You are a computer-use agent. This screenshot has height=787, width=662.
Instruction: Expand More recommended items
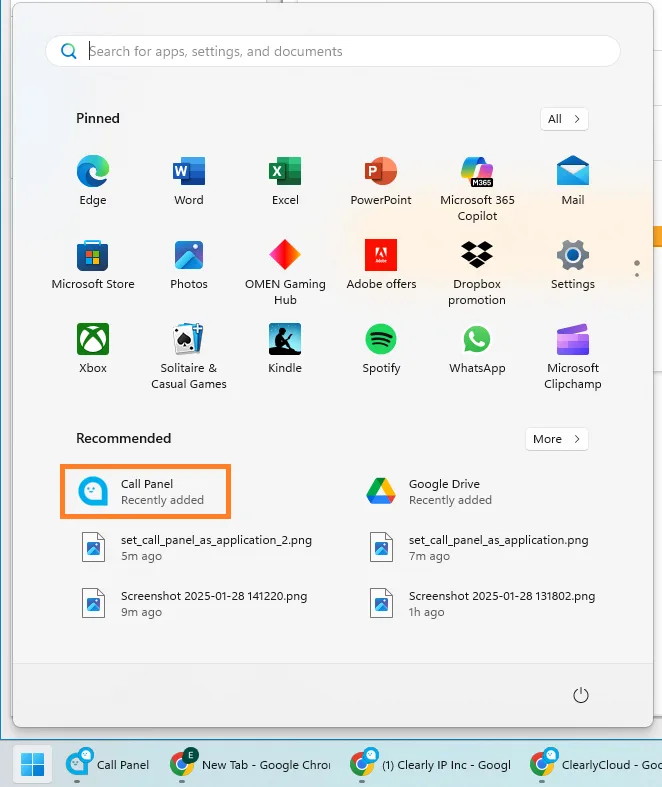pos(557,439)
